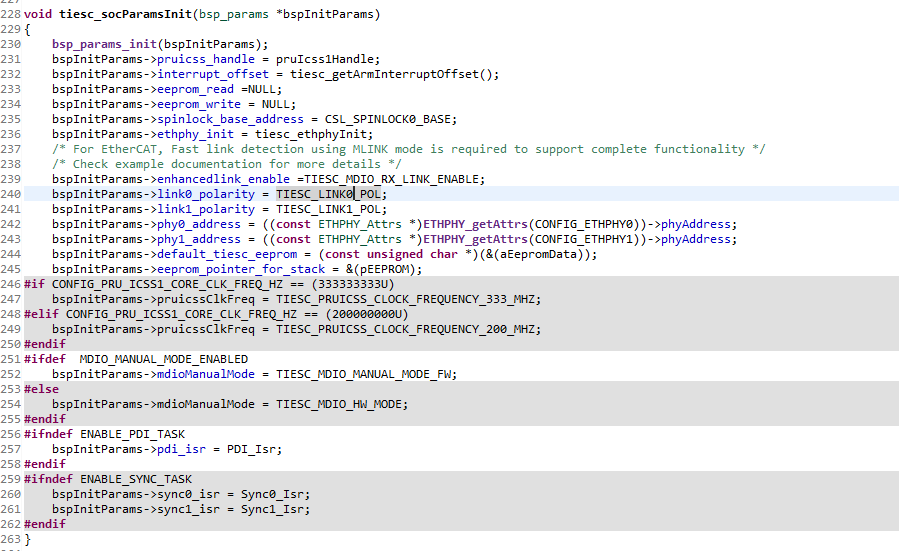
Task: Click interrupt_offset member
Action: (x=213, y=74)
